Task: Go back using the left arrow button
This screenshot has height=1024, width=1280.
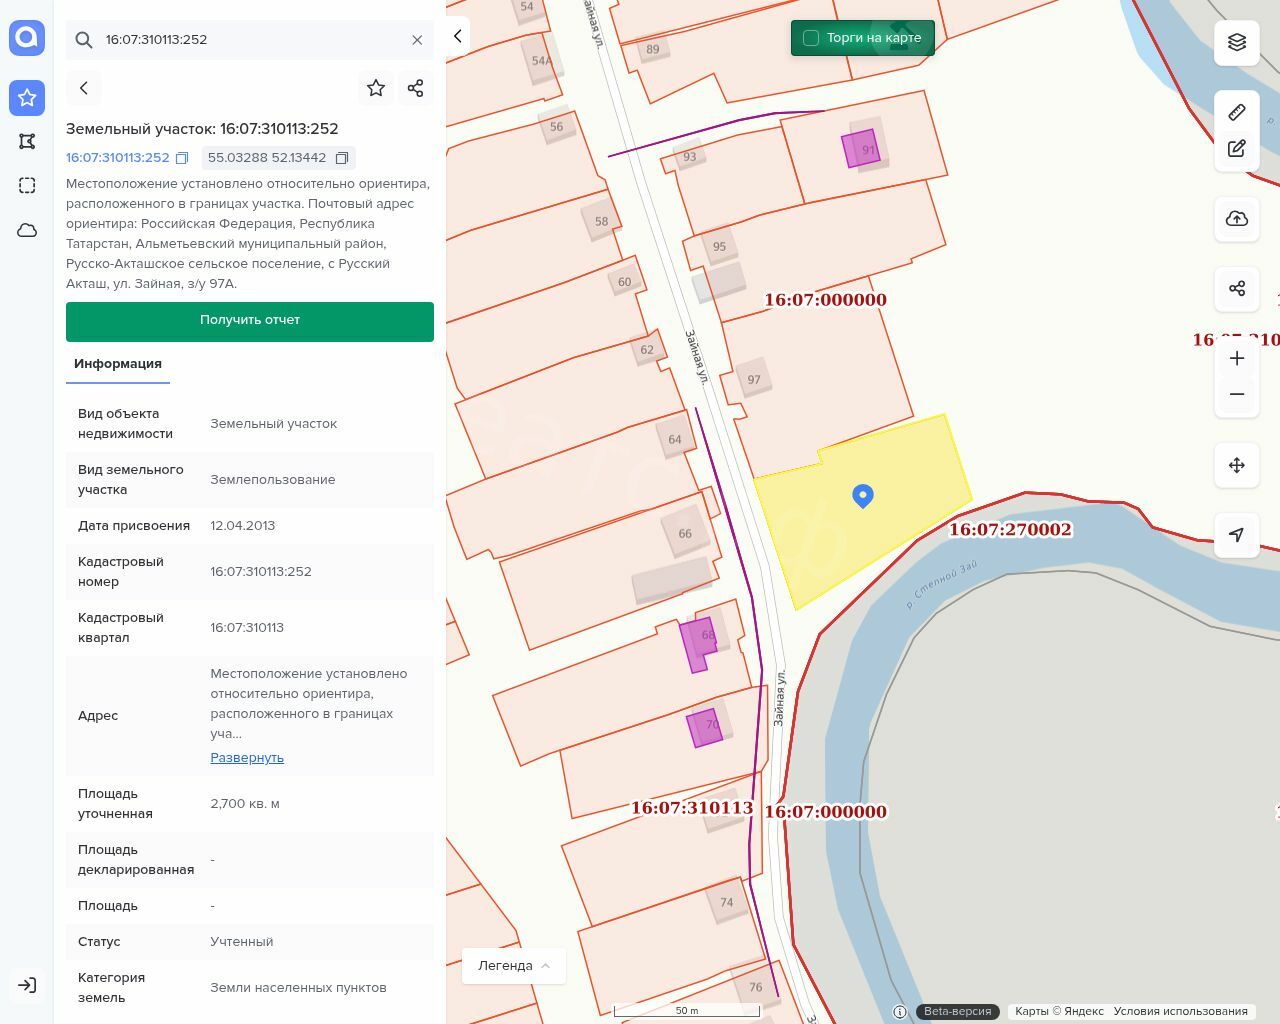Action: click(x=84, y=88)
